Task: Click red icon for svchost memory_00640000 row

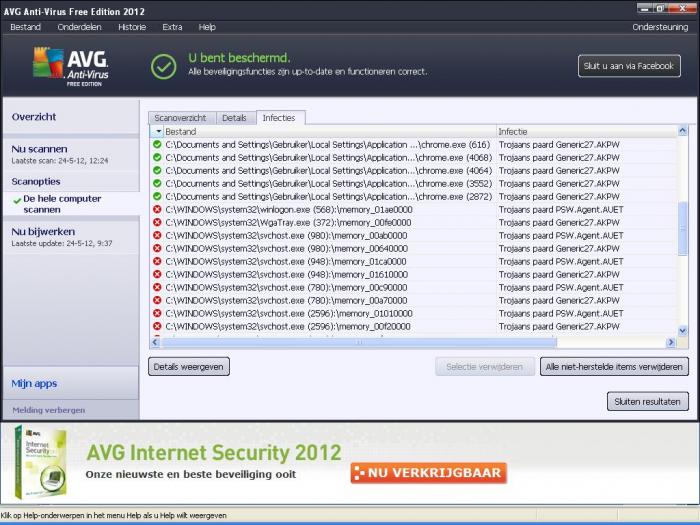Action: click(x=157, y=248)
